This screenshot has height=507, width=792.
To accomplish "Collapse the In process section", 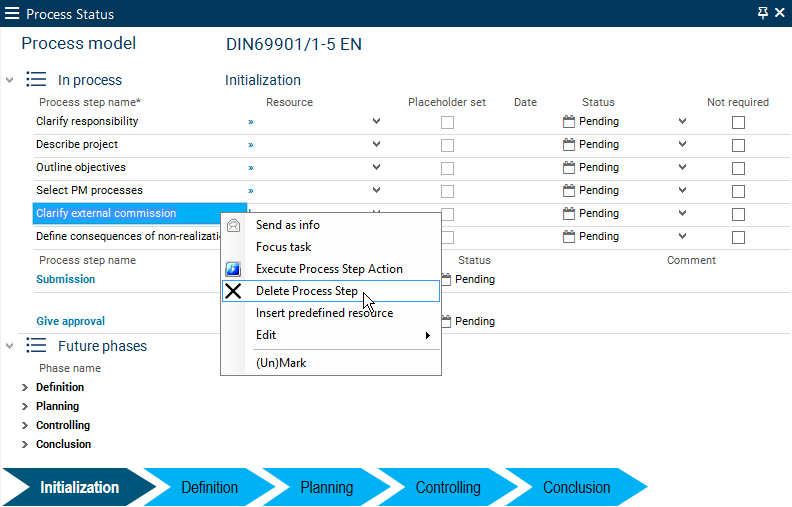I will pos(10,80).
